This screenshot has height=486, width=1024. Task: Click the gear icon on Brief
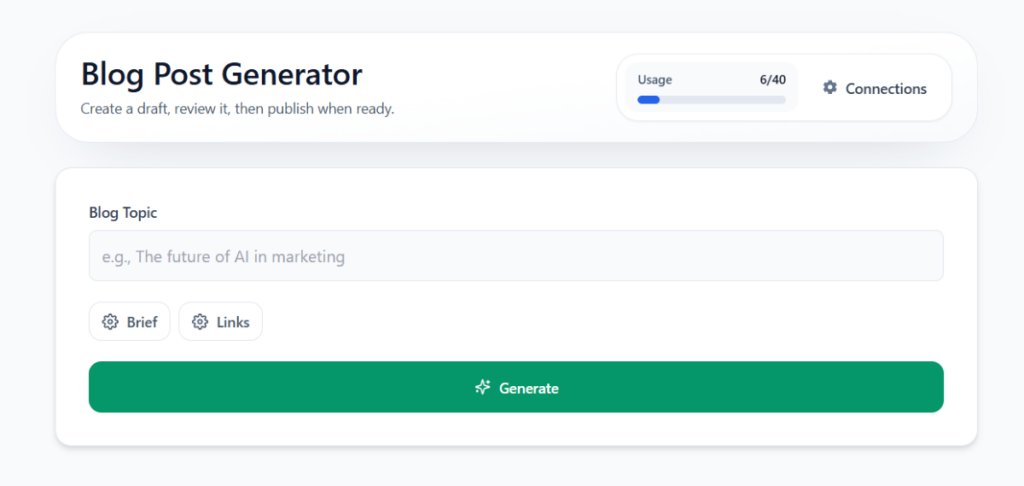click(x=110, y=322)
